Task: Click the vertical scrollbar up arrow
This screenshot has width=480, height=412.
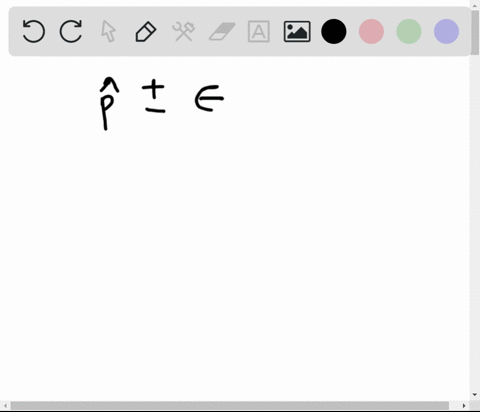Action: (x=475, y=5)
